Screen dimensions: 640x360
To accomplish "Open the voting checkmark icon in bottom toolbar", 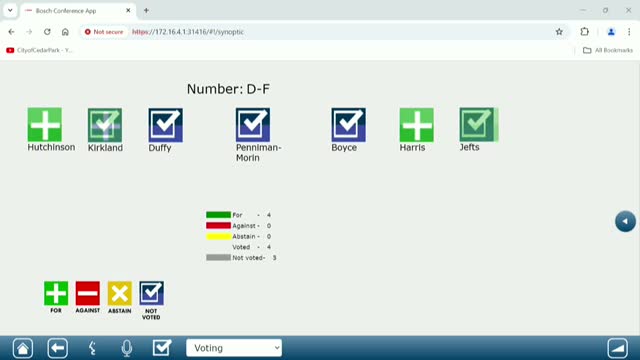I will coord(162,348).
